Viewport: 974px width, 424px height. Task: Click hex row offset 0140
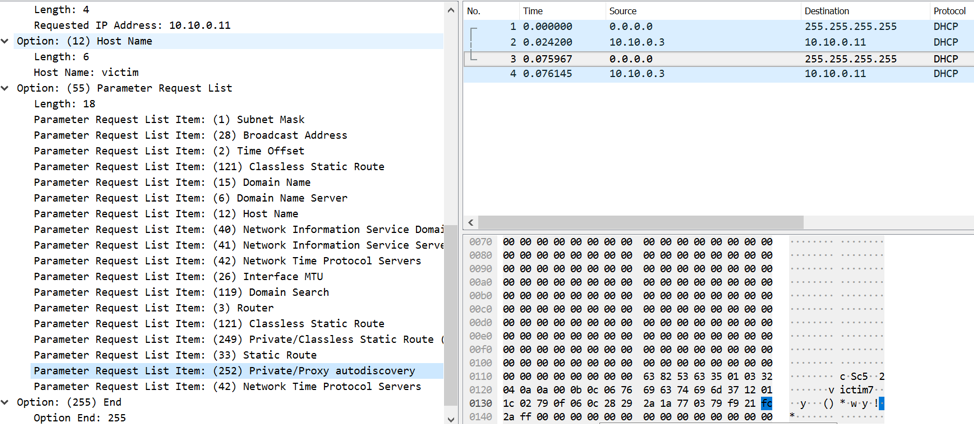tap(482, 416)
